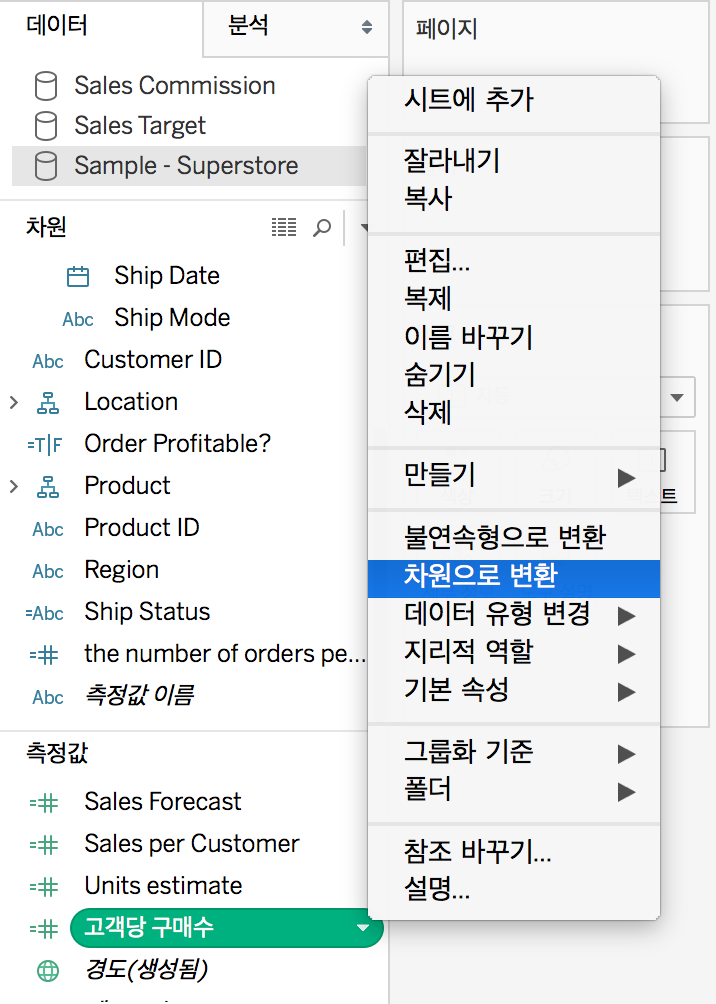716x1004 pixels.
Task: Choose 편집... from the context menu
Action: tap(514, 261)
